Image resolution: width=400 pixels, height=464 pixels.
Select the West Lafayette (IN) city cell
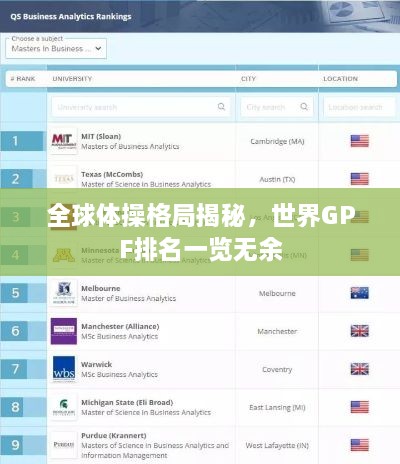[277, 445]
